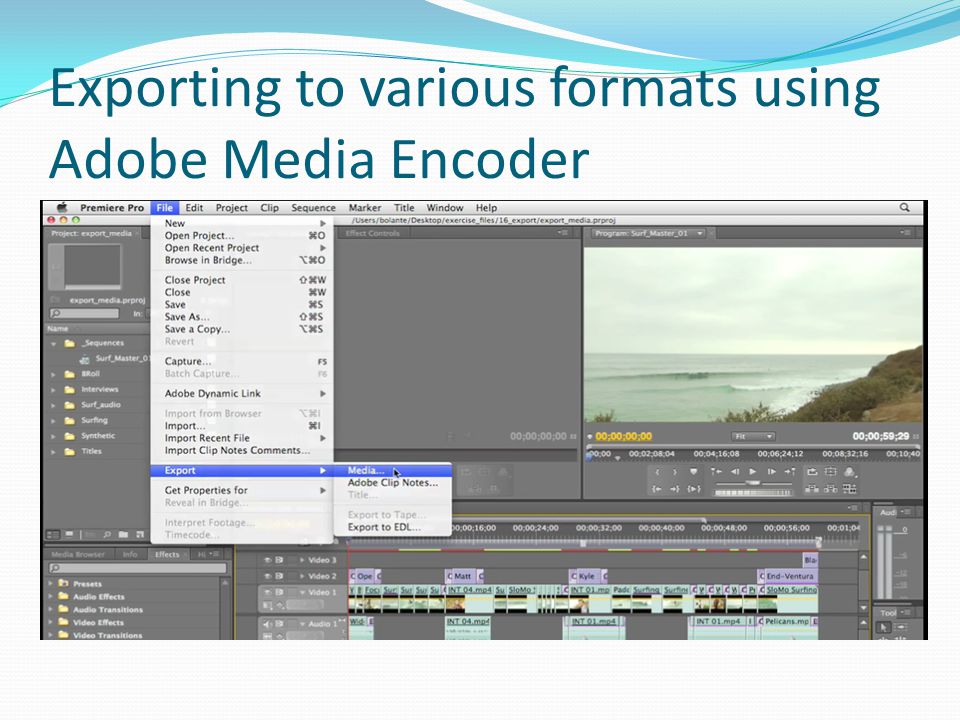Click the Step Back frame button
This screenshot has width=960, height=720.
click(735, 471)
